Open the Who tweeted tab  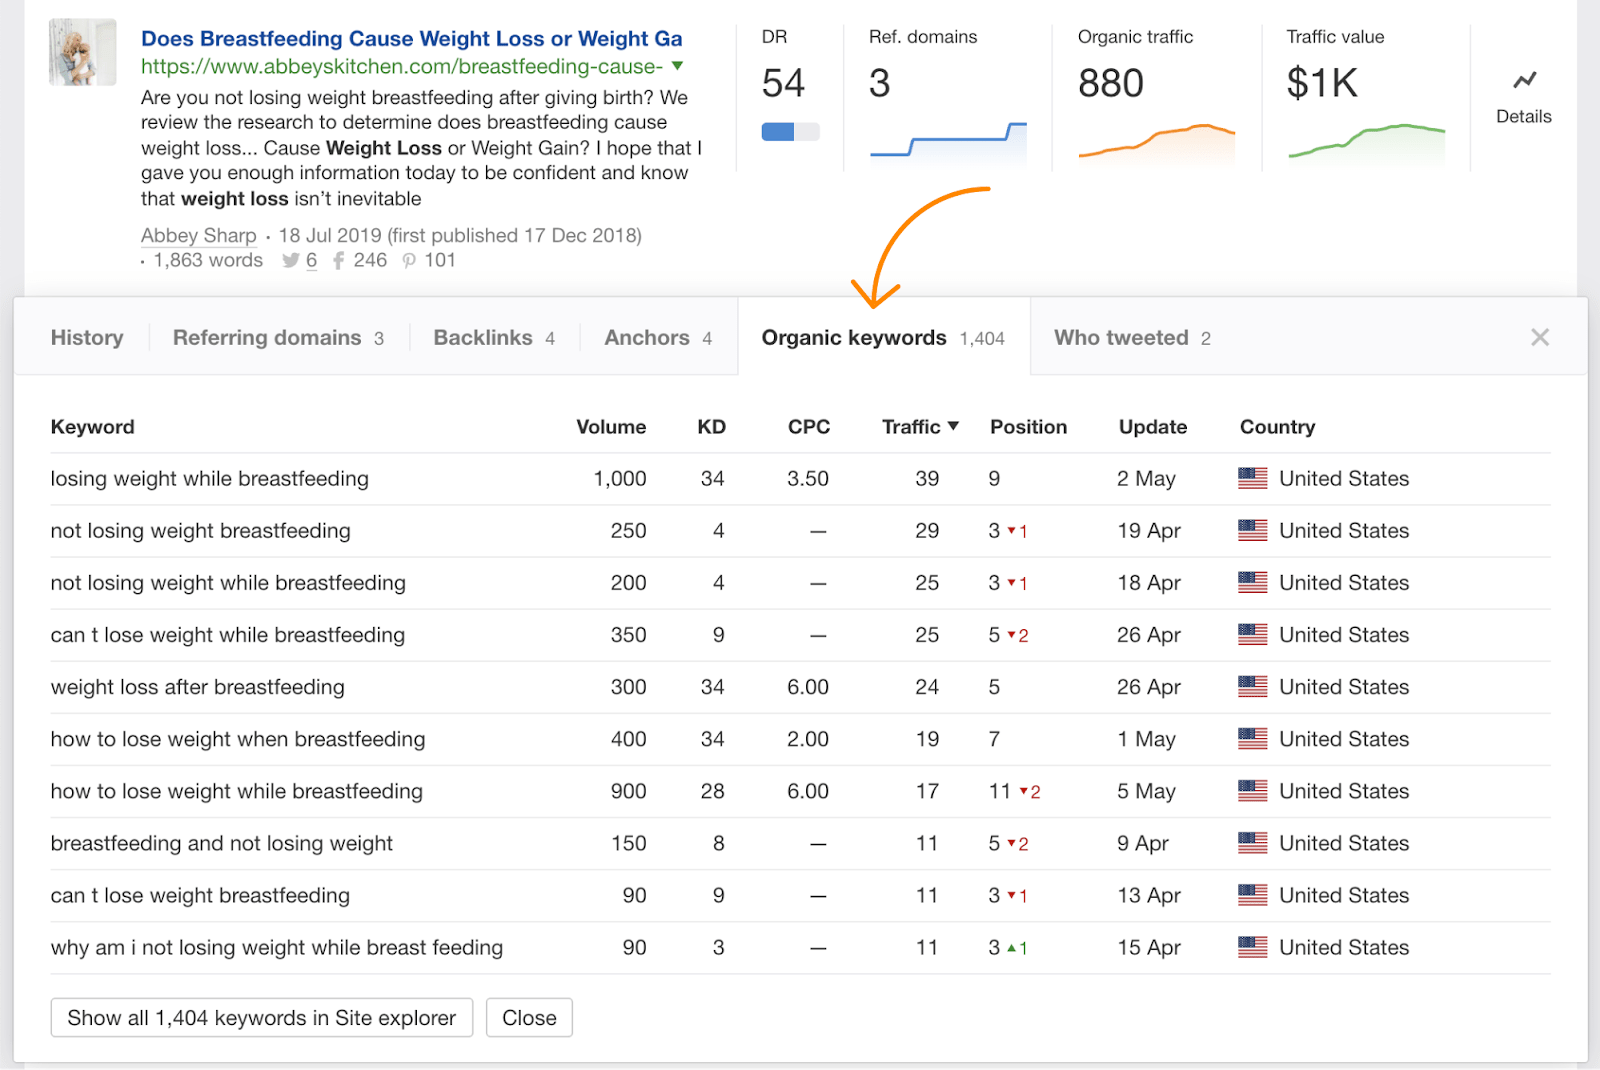pyautogui.click(x=1120, y=337)
